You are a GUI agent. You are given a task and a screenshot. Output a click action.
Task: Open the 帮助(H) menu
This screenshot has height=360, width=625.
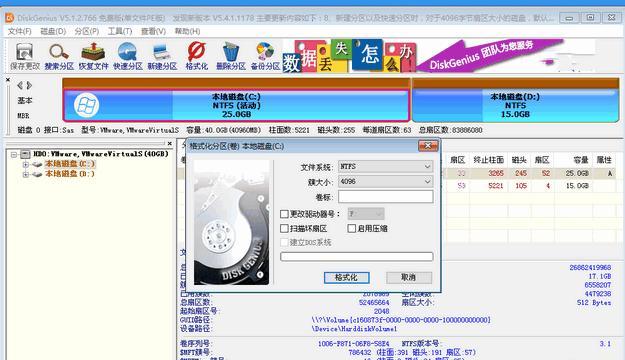tap(187, 31)
